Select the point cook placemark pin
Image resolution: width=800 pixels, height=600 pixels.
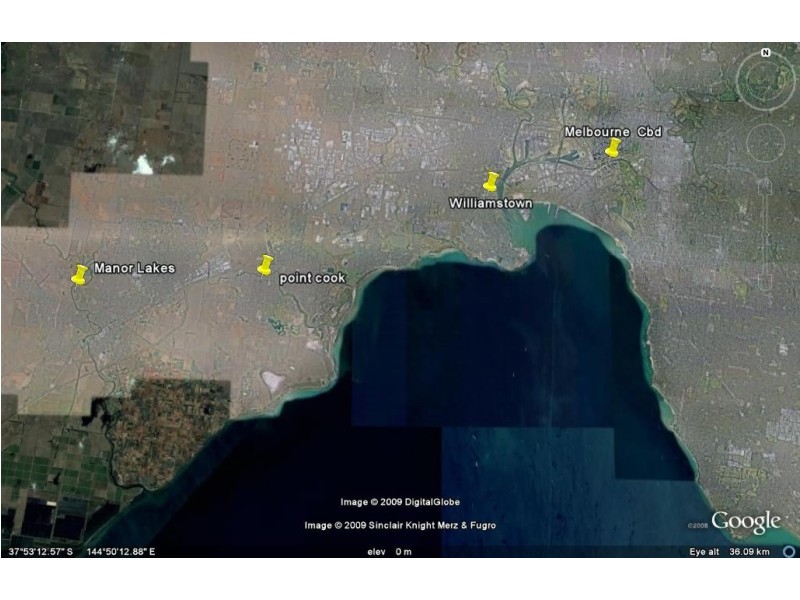[265, 264]
